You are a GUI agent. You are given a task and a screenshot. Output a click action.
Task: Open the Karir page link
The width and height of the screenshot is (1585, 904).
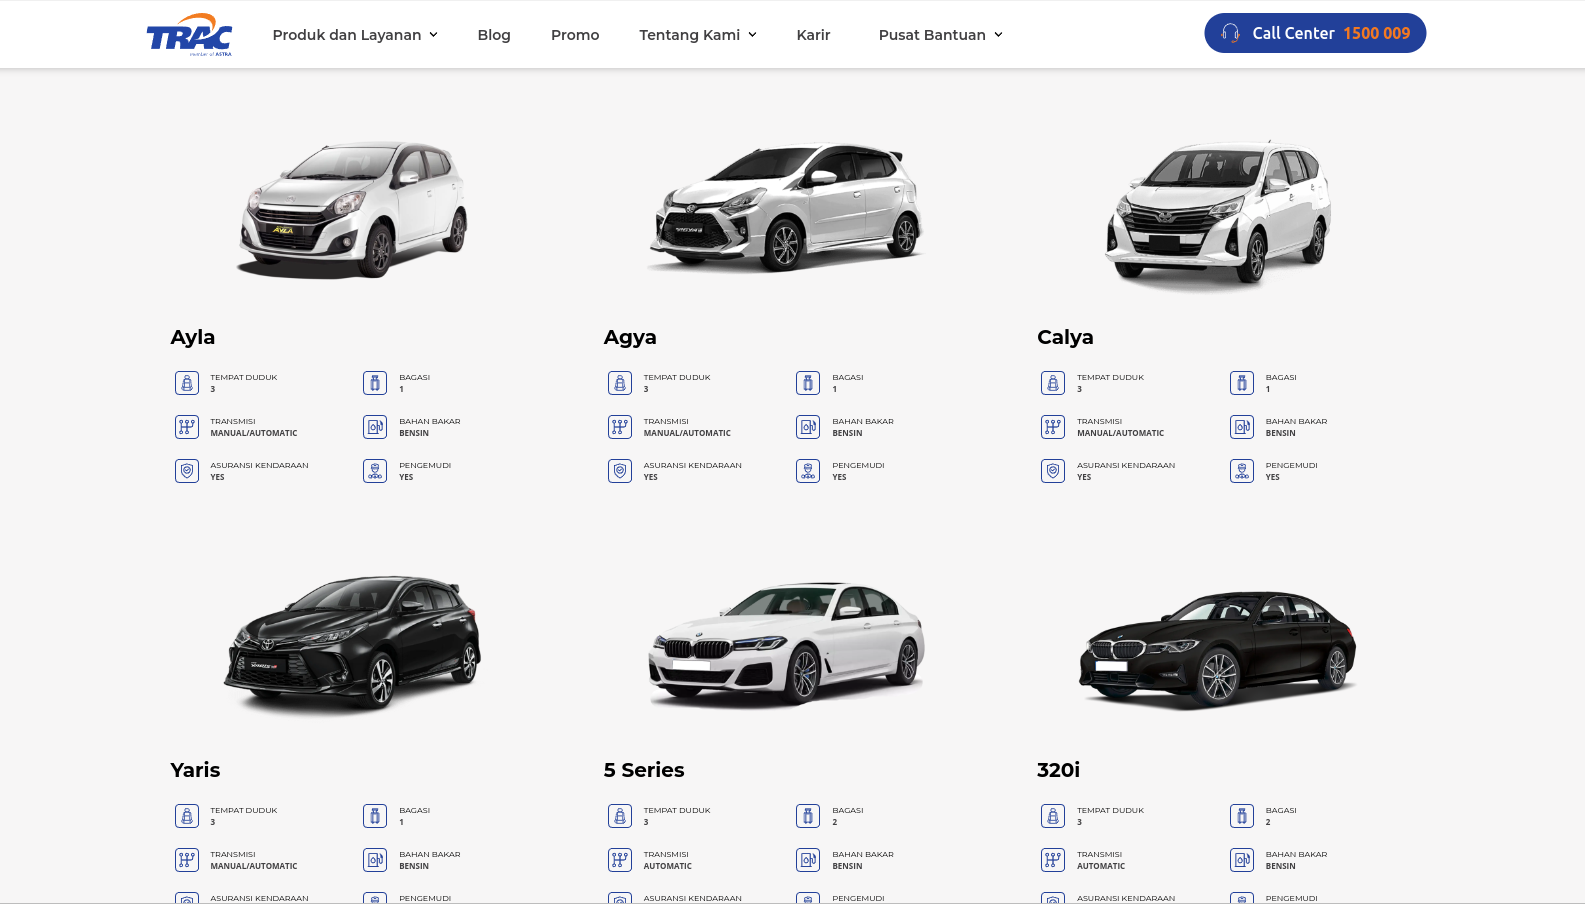pyautogui.click(x=813, y=35)
